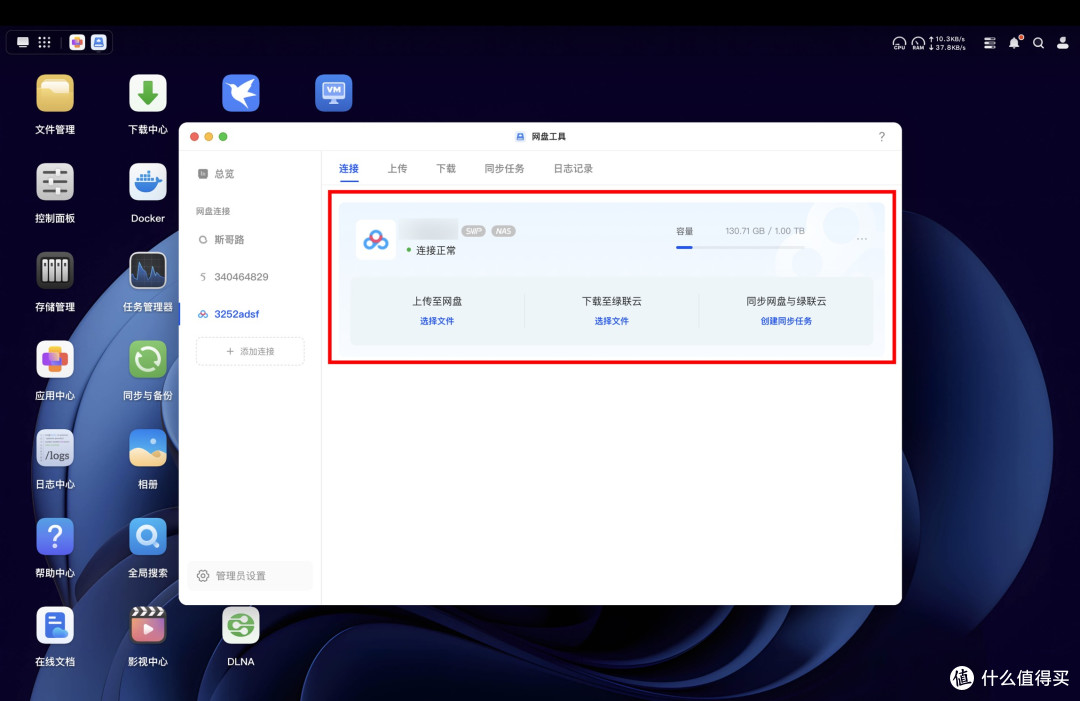
Task: Open 应用中心 desktop icon
Action: coord(55,359)
